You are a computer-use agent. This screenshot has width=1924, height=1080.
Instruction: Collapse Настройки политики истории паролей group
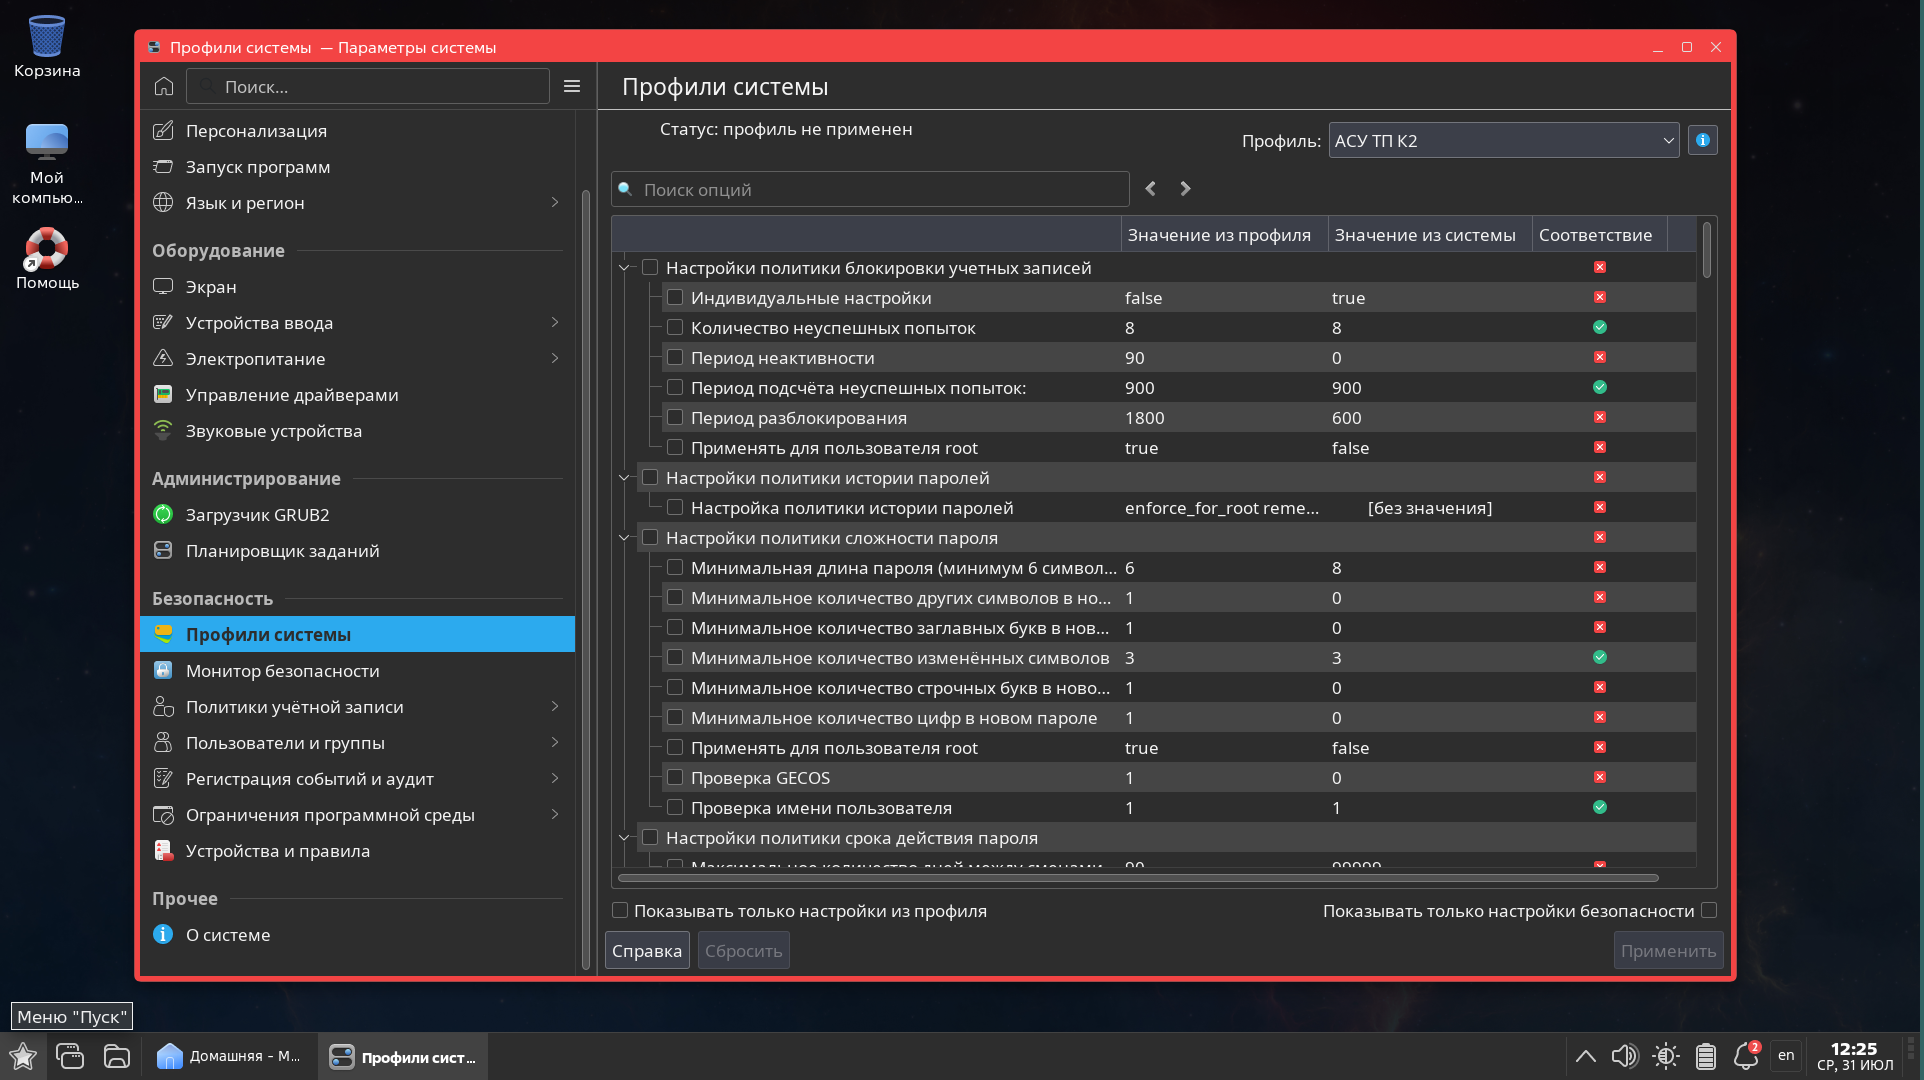pos(624,478)
